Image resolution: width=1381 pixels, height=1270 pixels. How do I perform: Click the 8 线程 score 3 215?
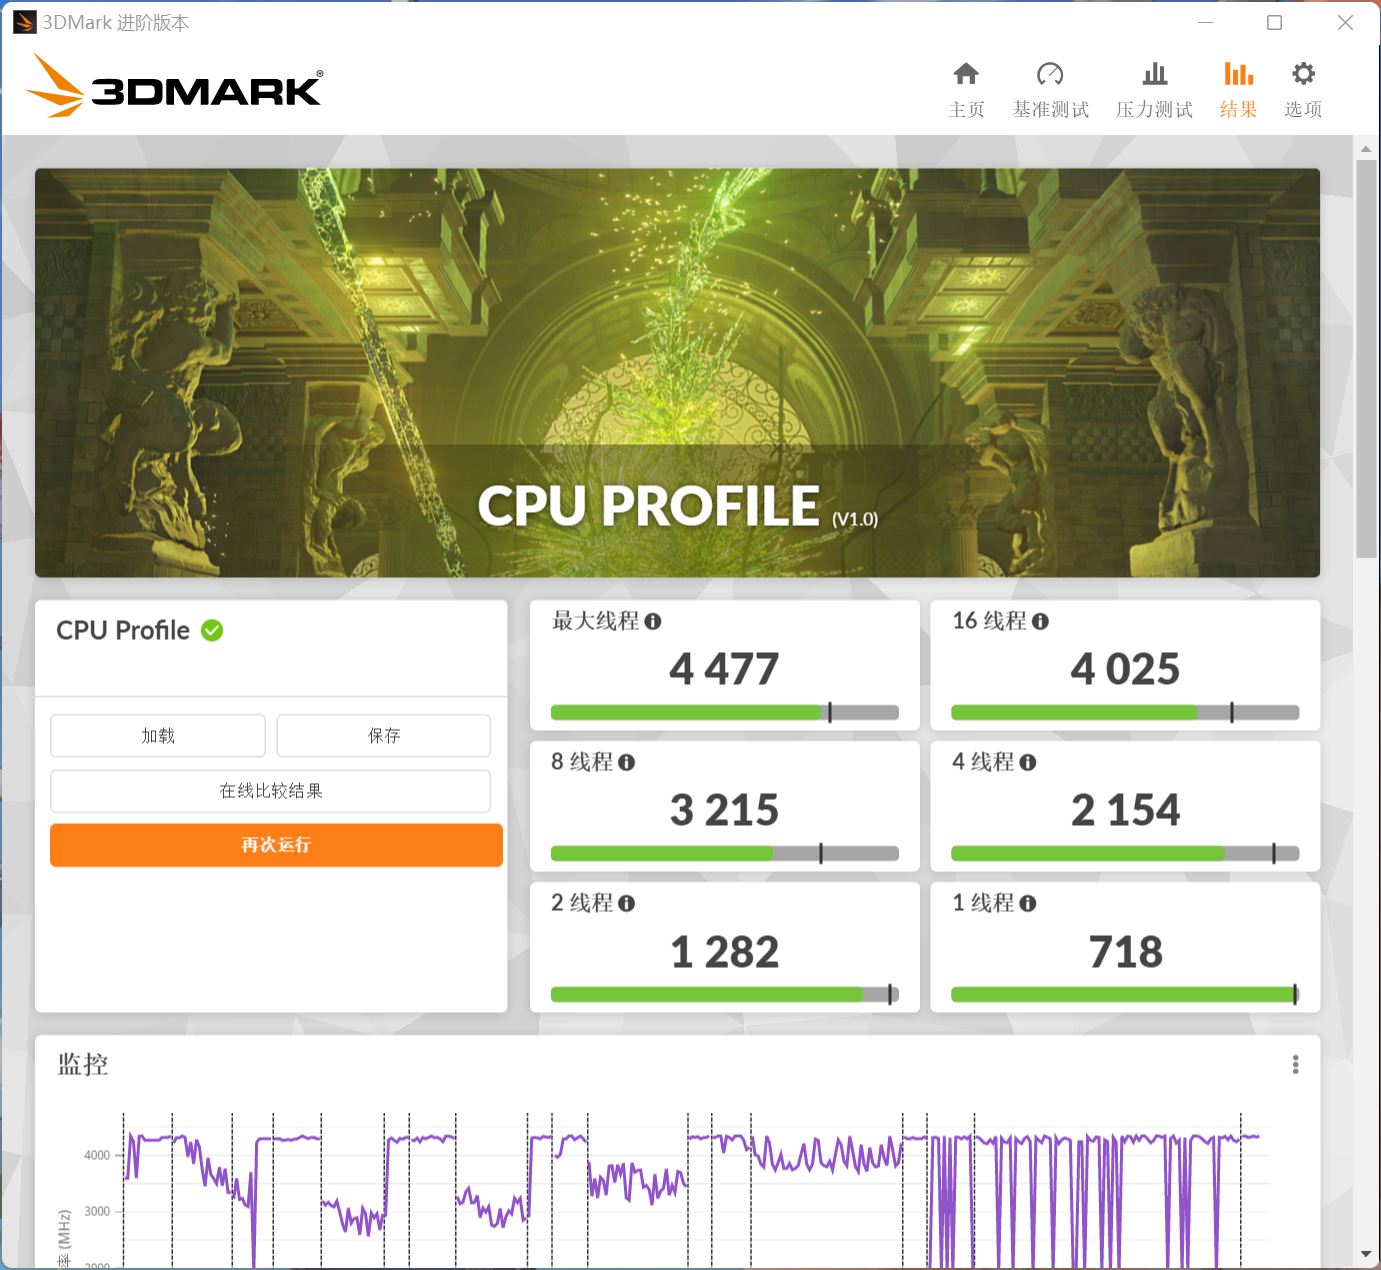tap(724, 810)
